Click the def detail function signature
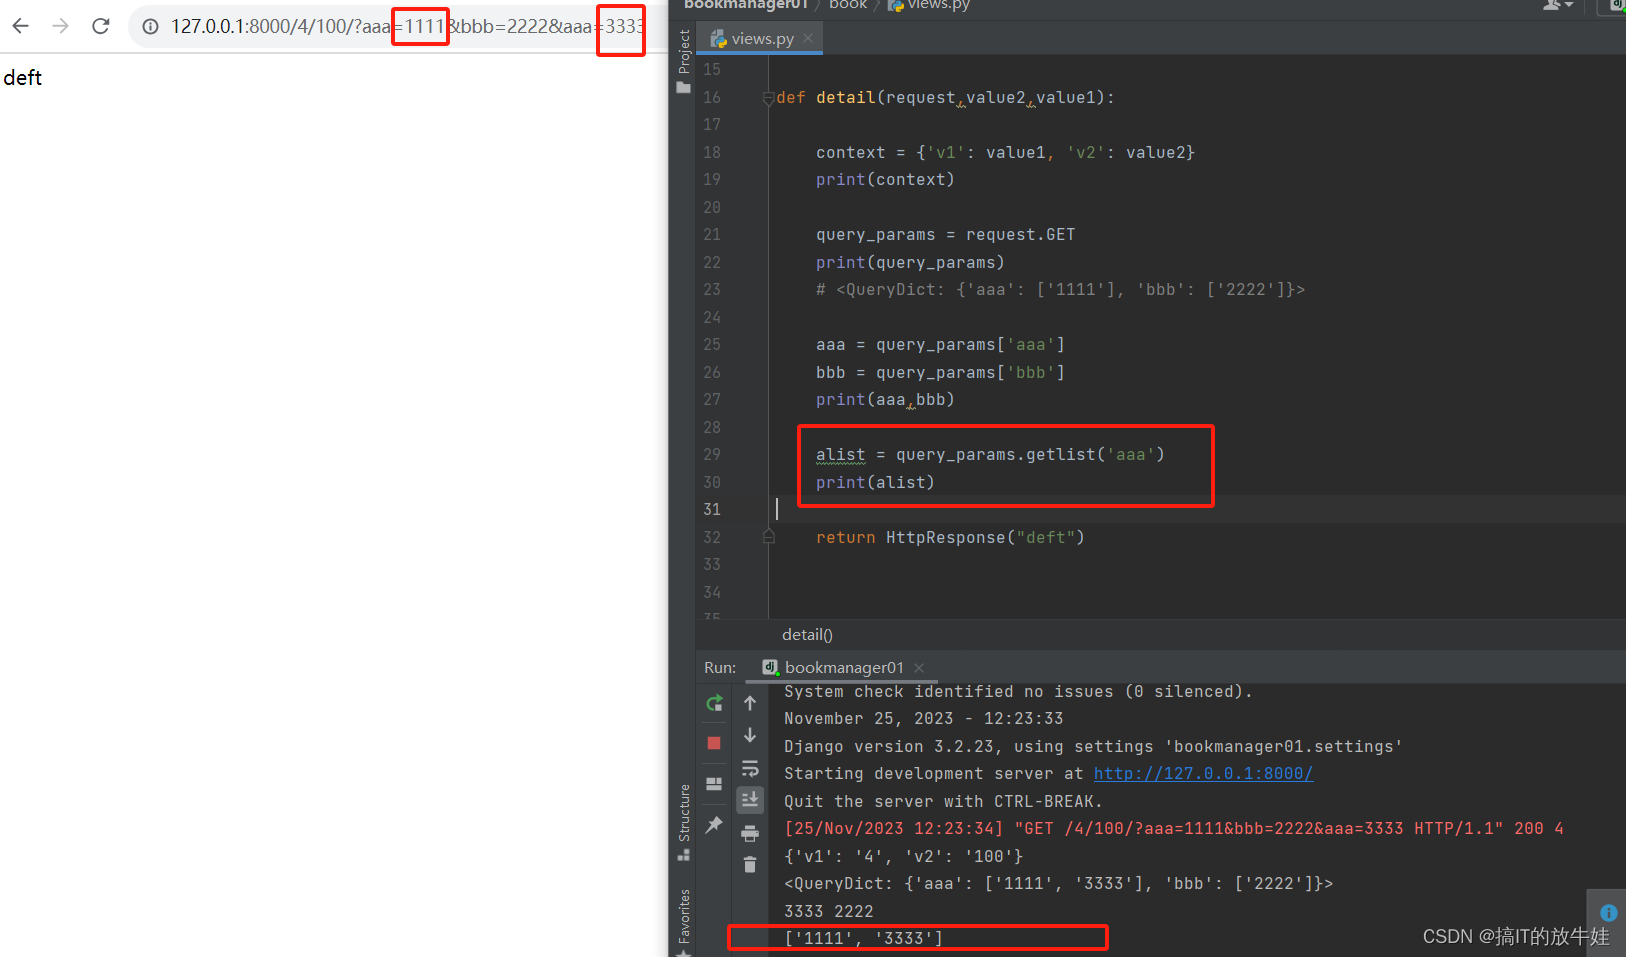 coord(945,98)
